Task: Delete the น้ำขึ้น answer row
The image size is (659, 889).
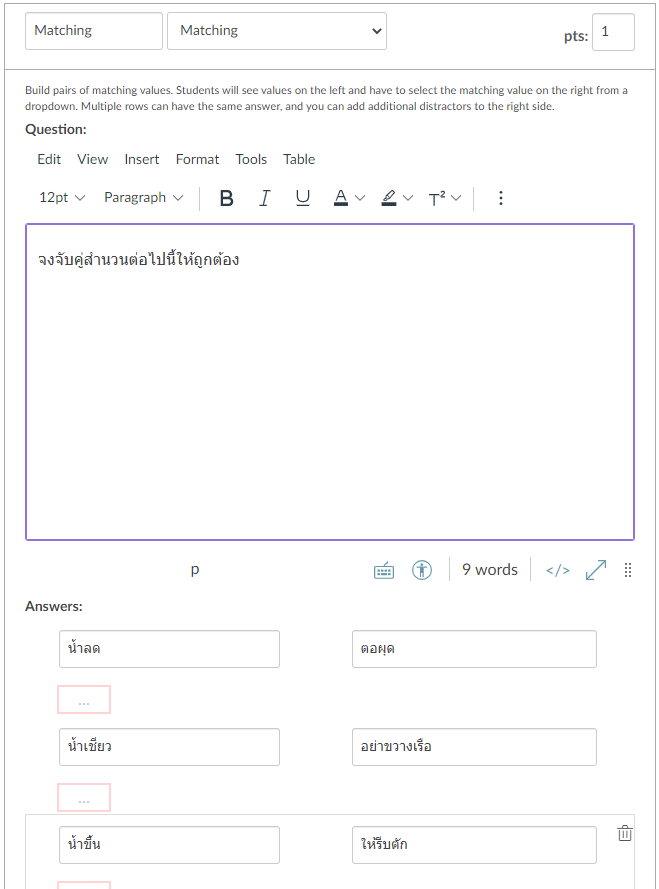Action: 625,833
